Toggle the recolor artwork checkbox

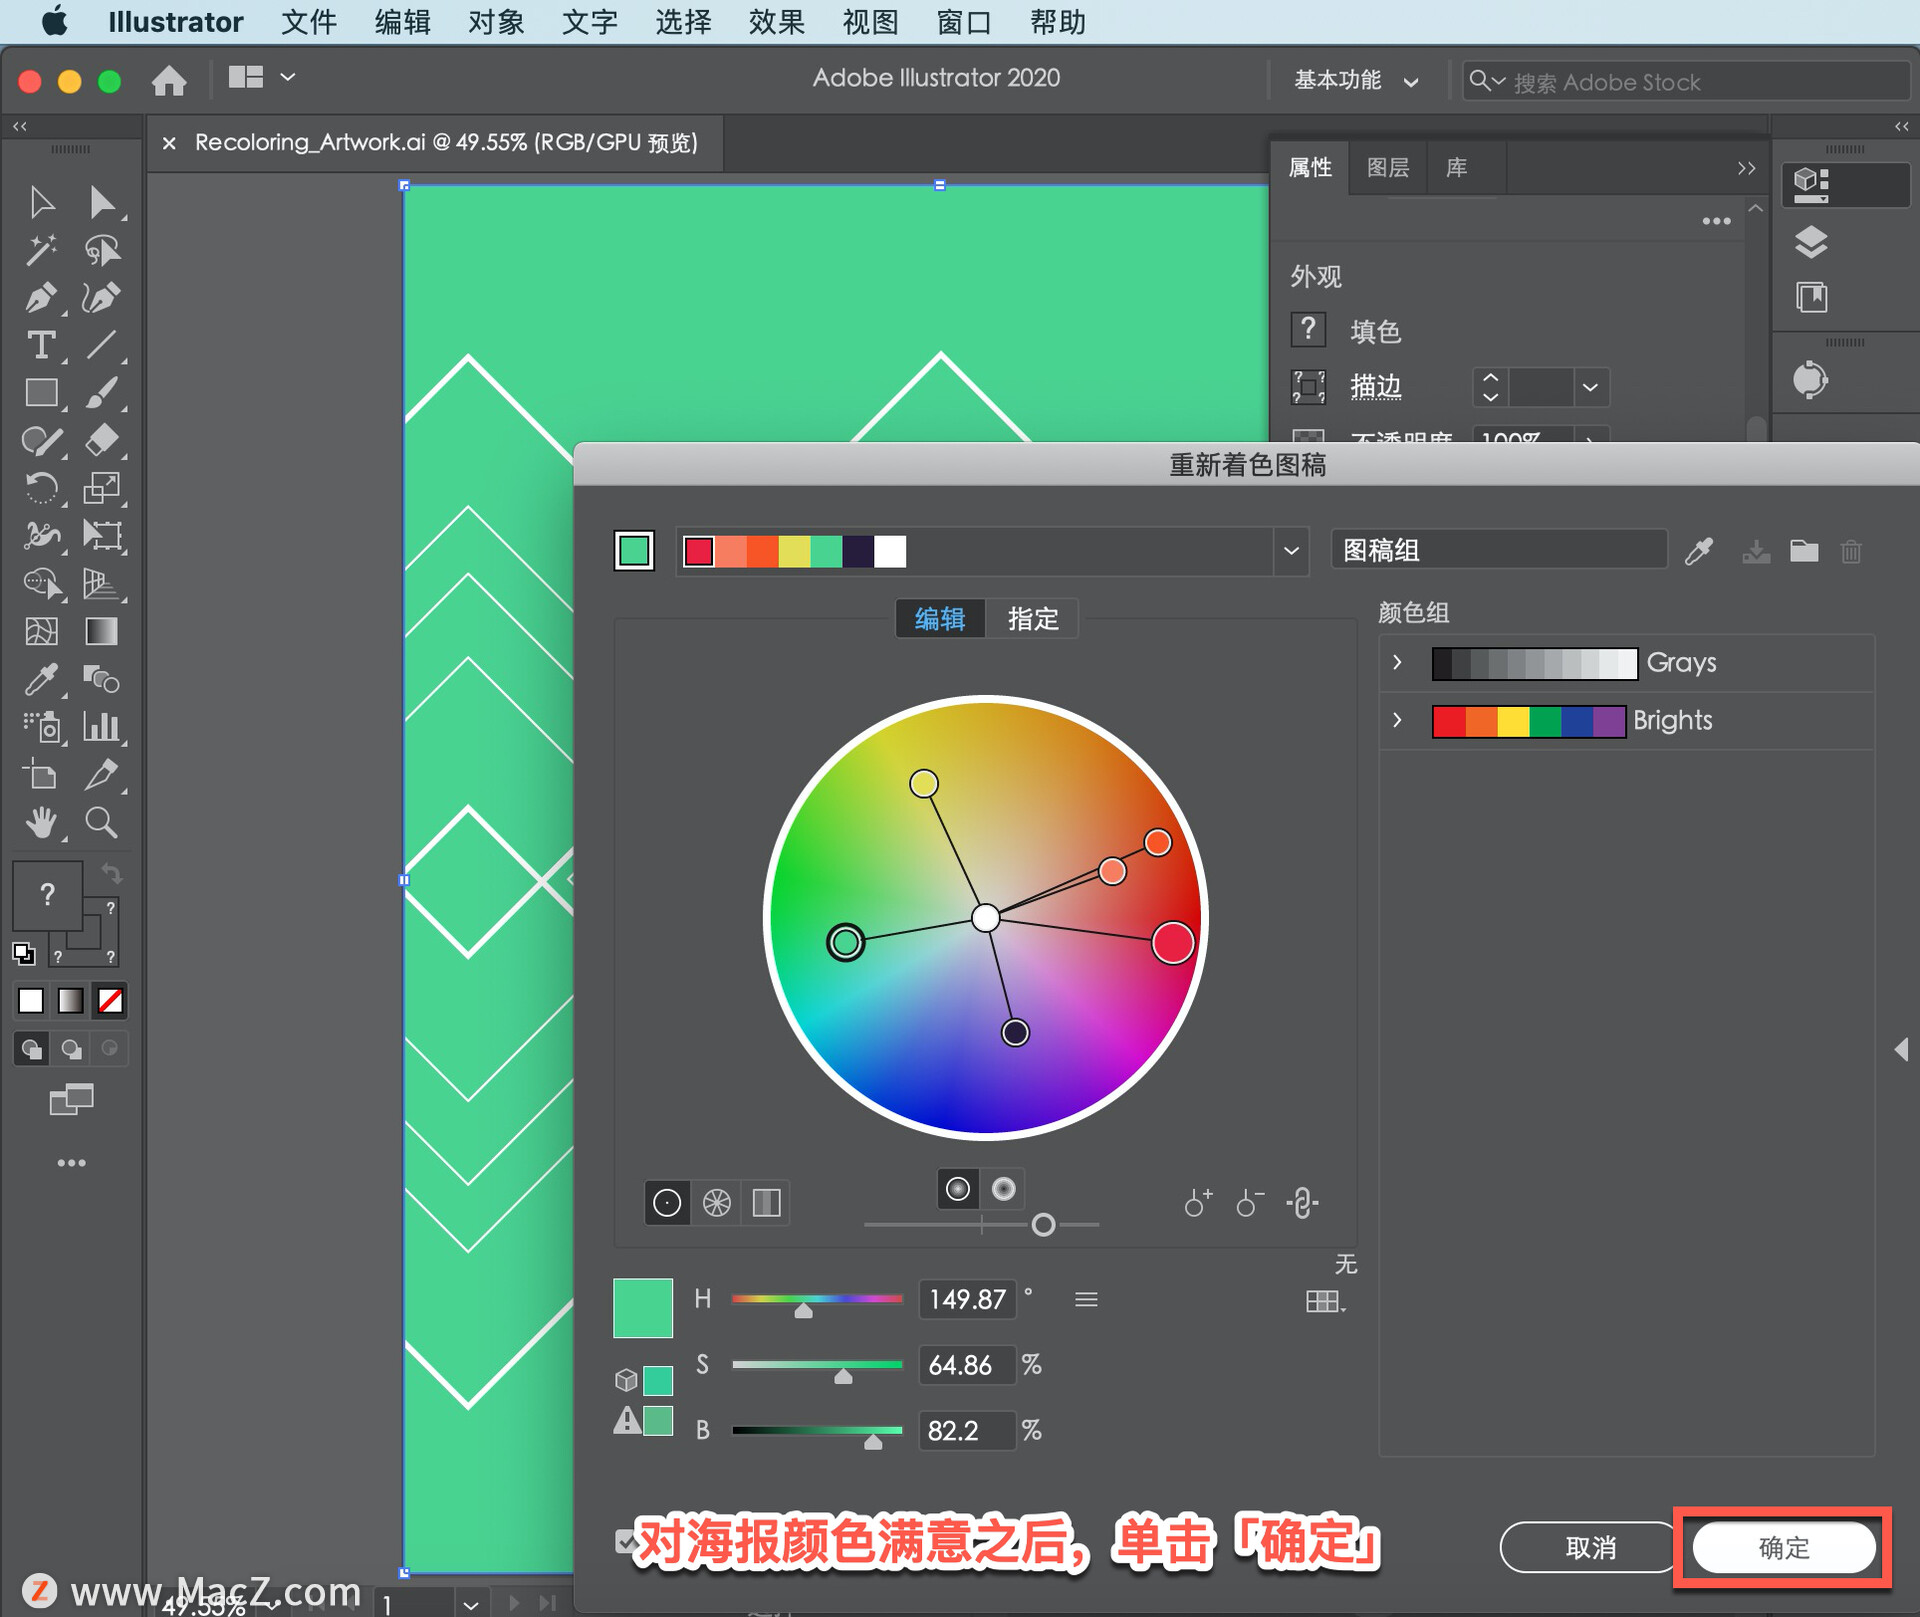point(625,1541)
